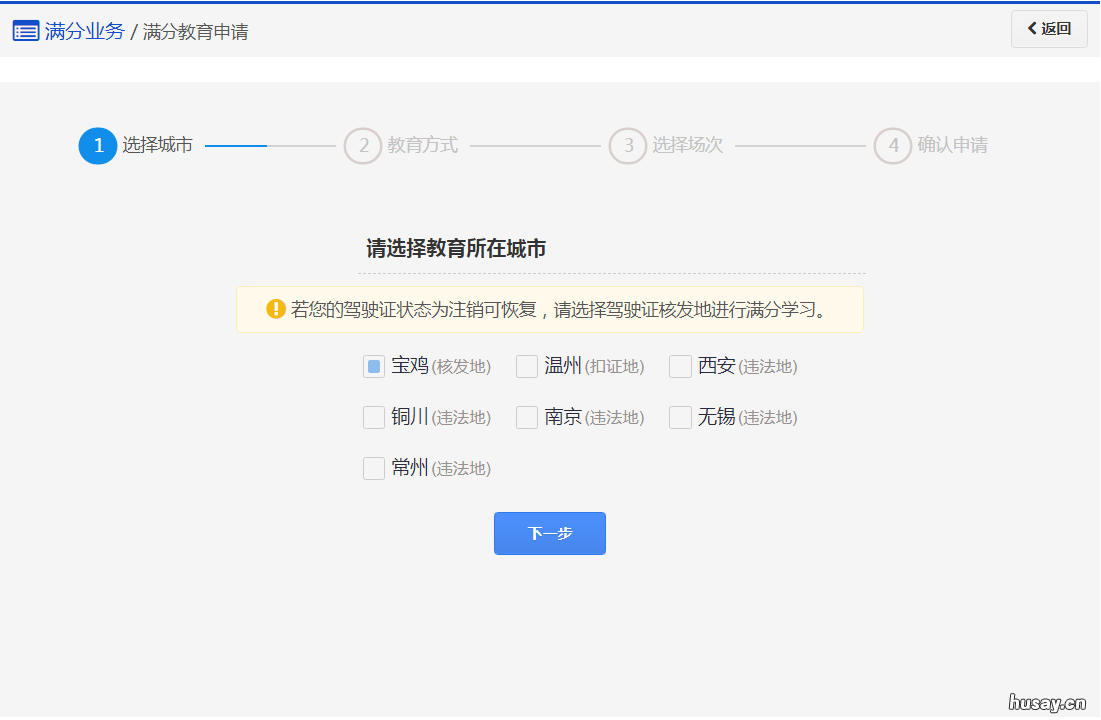The image size is (1101, 720).
Task: Click the step 4 确认申请 circle
Action: [x=893, y=145]
